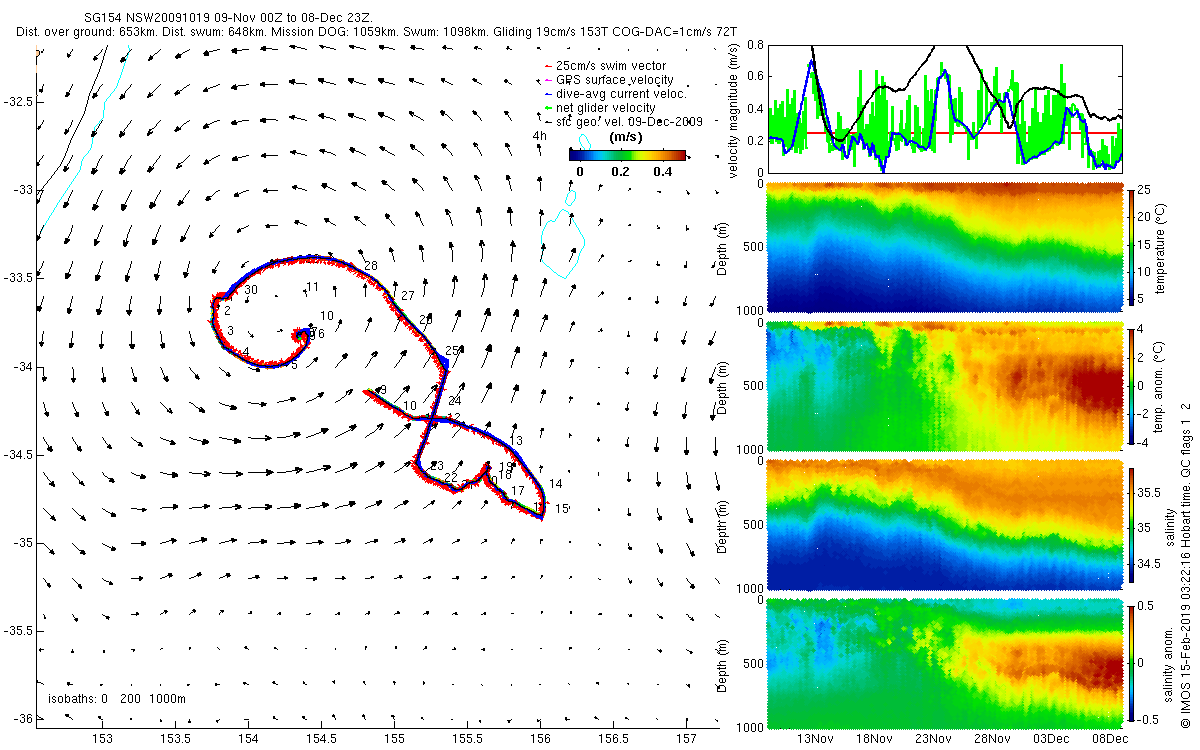Click the 25 tick on temperature colorbar
1200x750 pixels.
[x=1146, y=190]
